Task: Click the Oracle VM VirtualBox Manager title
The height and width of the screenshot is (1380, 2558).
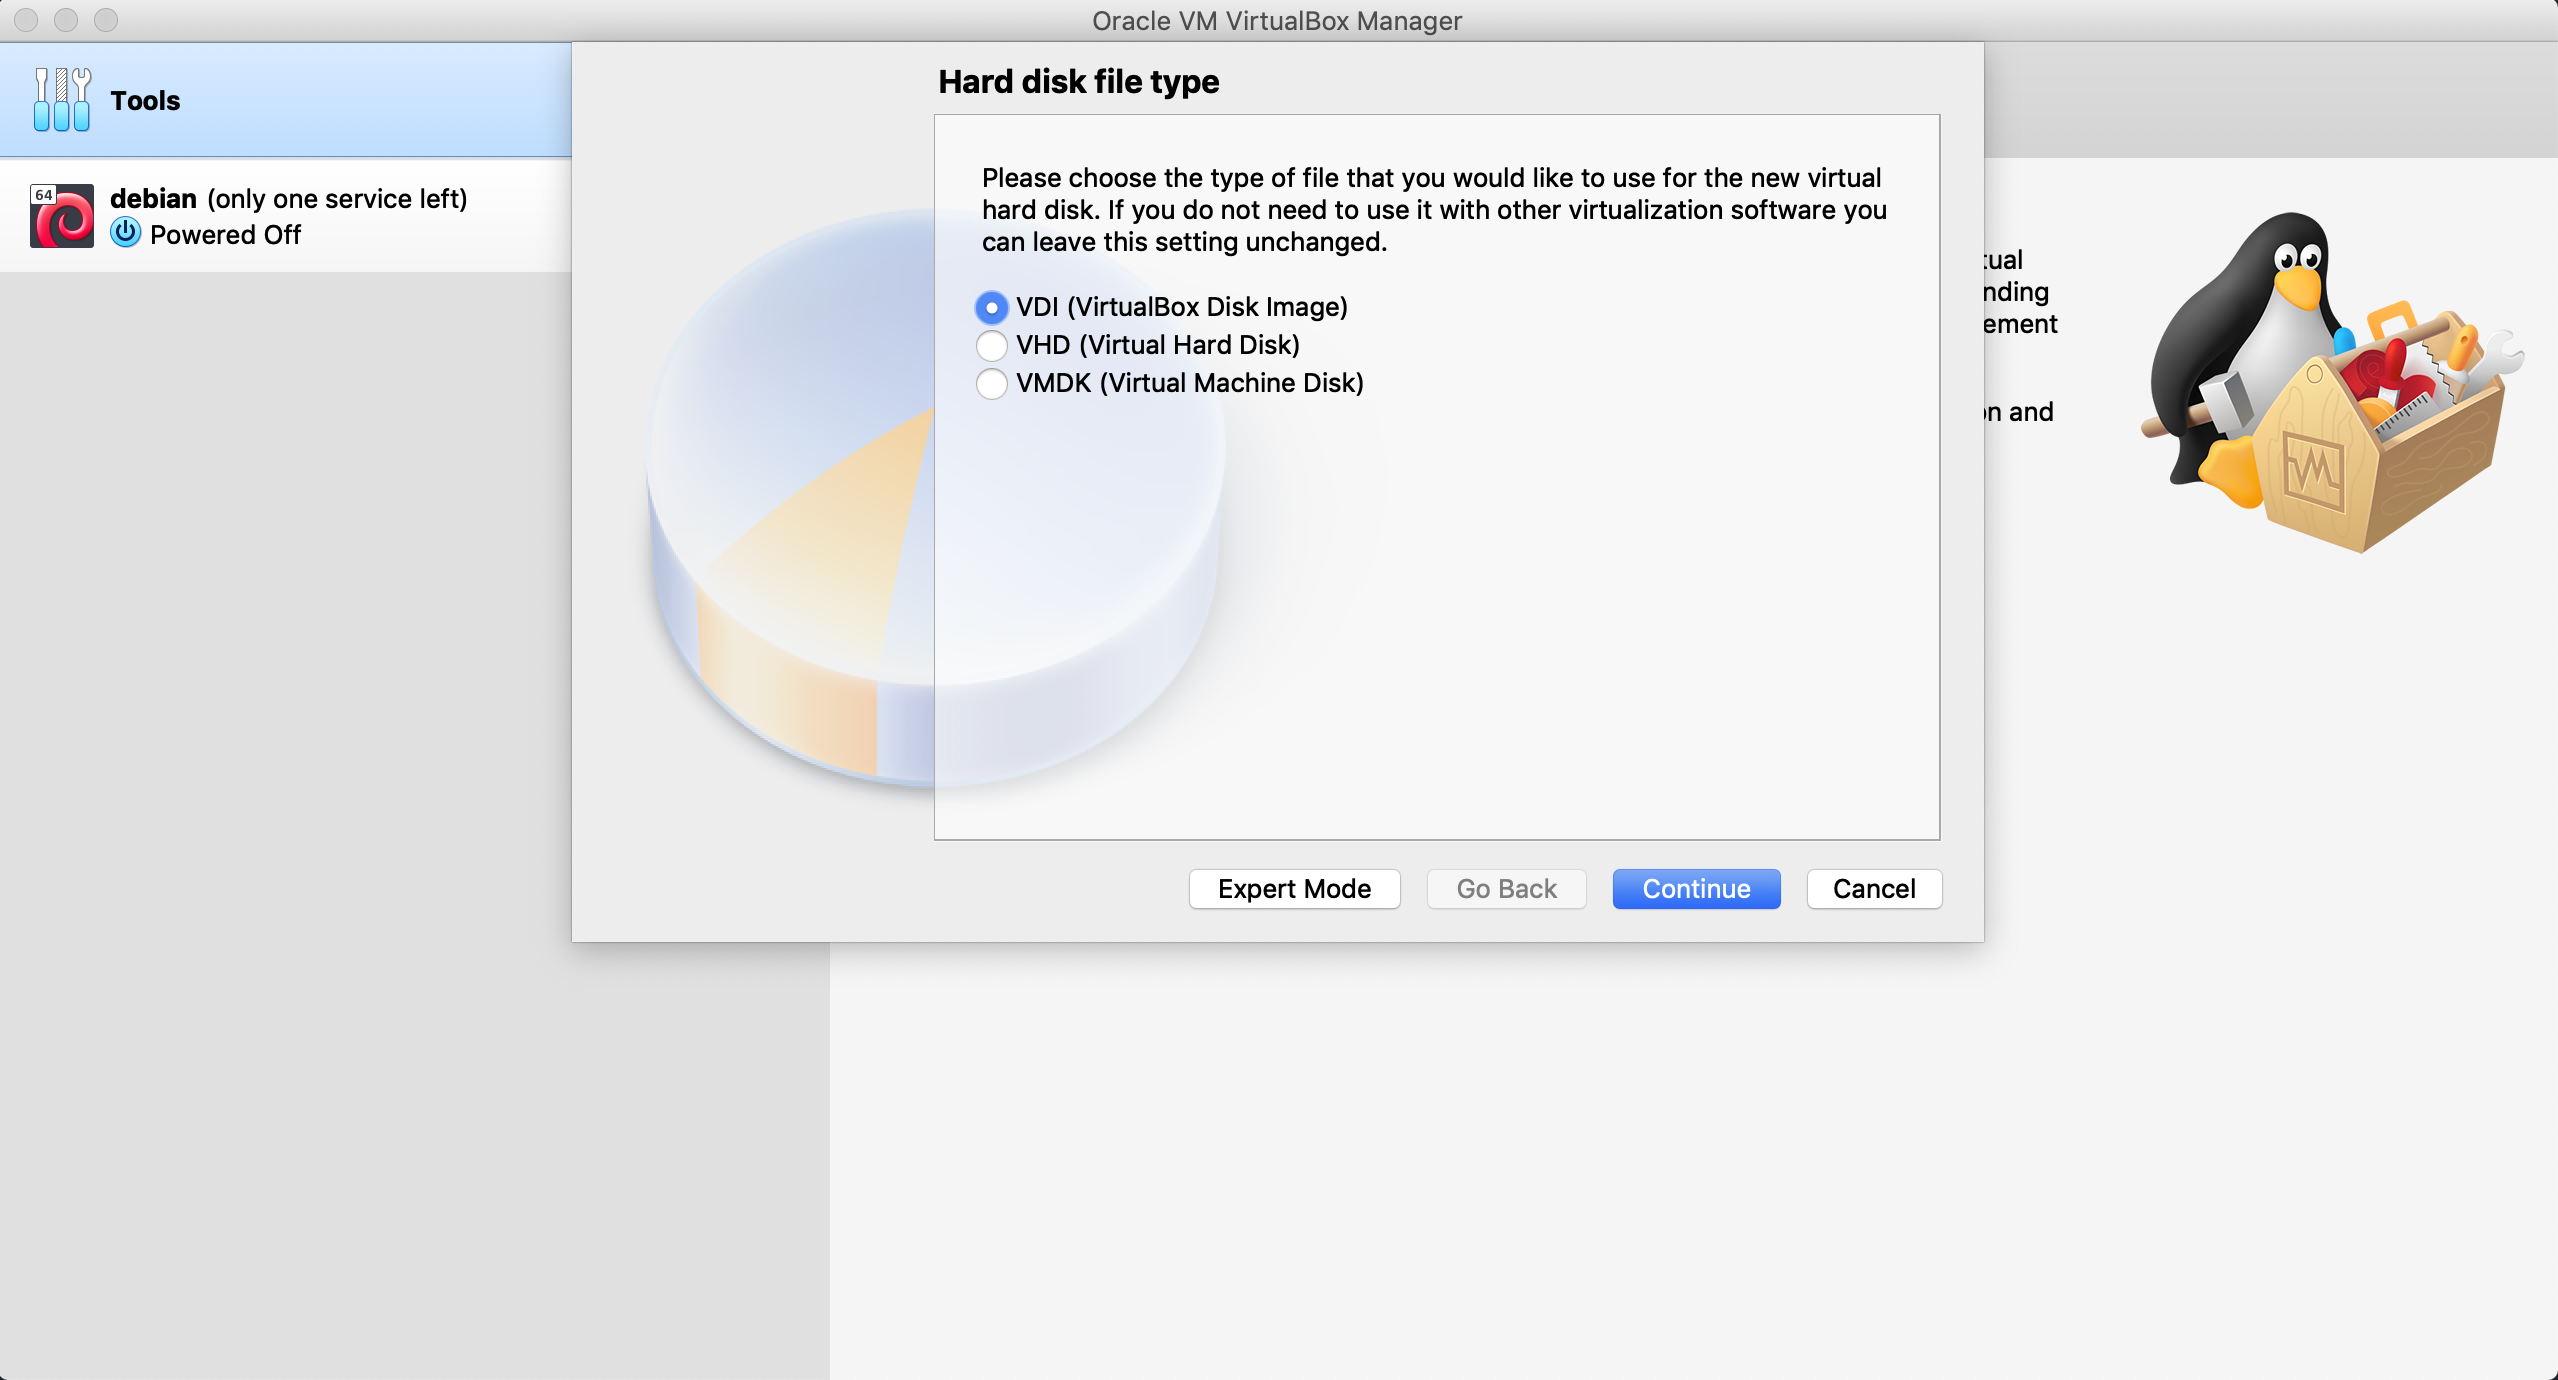Action: 1276,20
